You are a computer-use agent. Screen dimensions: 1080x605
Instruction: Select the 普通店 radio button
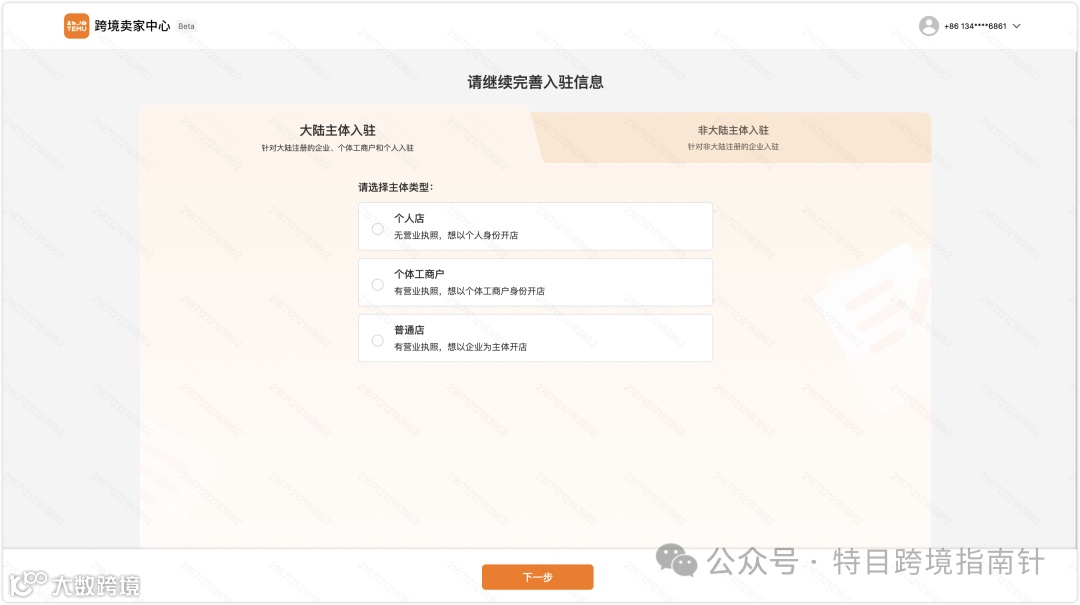[377, 340]
